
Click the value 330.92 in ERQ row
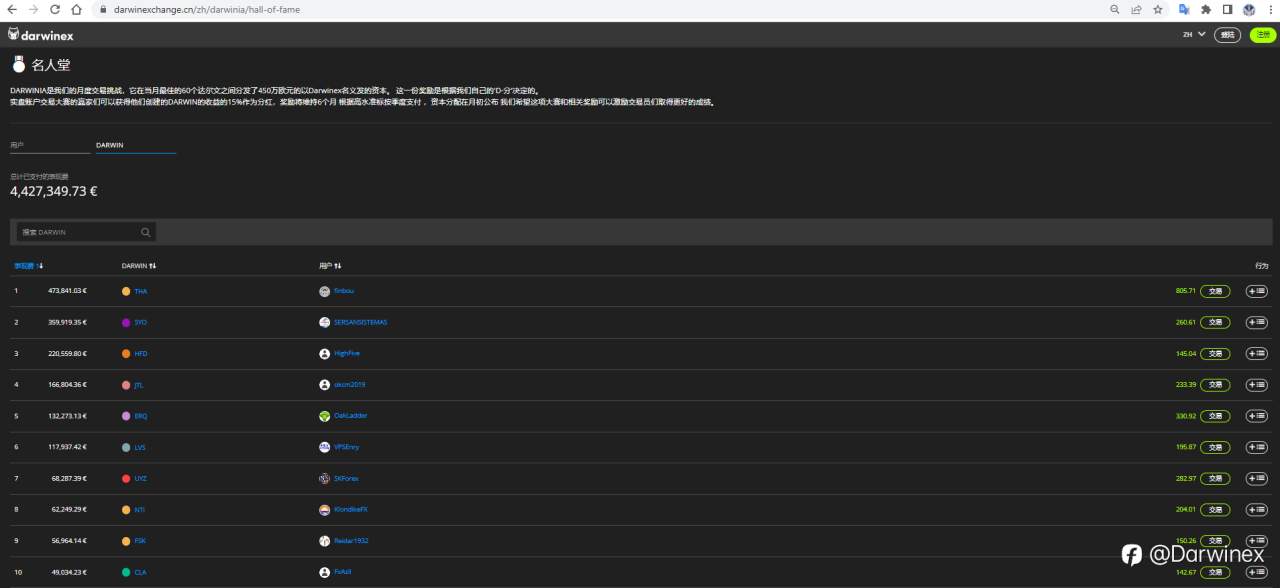pos(1185,416)
